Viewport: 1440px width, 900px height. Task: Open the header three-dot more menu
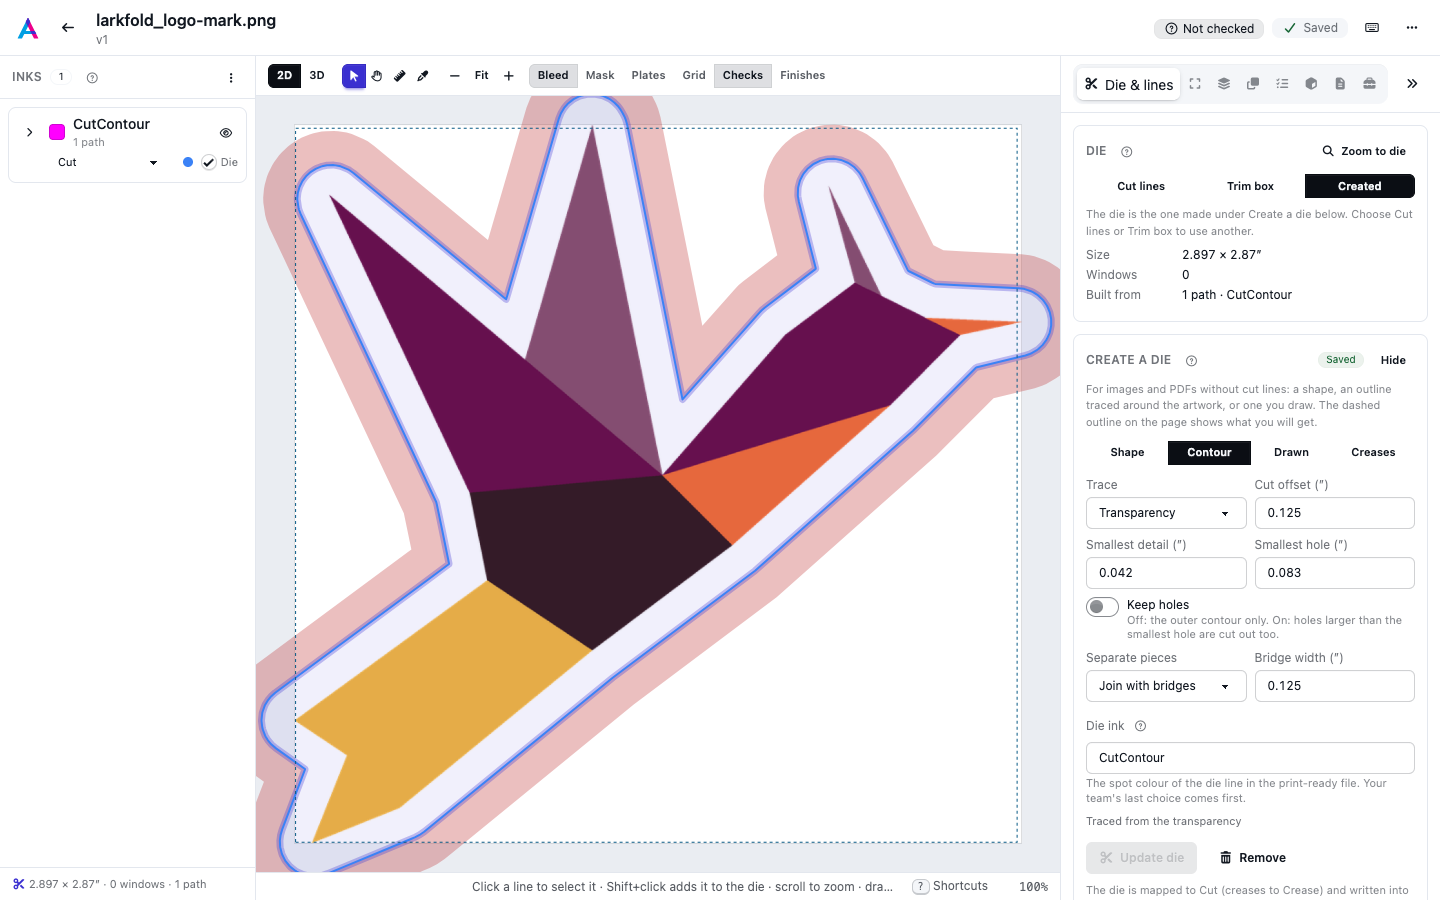coord(1412,28)
